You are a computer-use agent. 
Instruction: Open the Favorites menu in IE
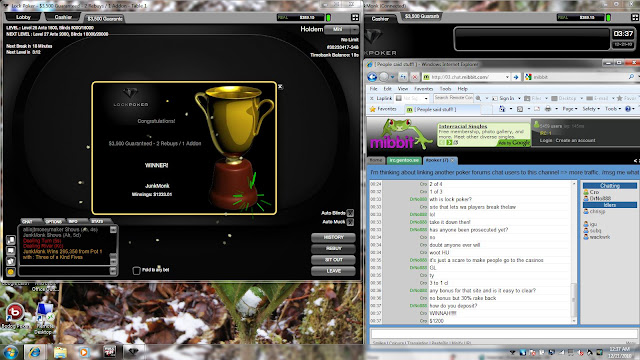click(x=424, y=89)
